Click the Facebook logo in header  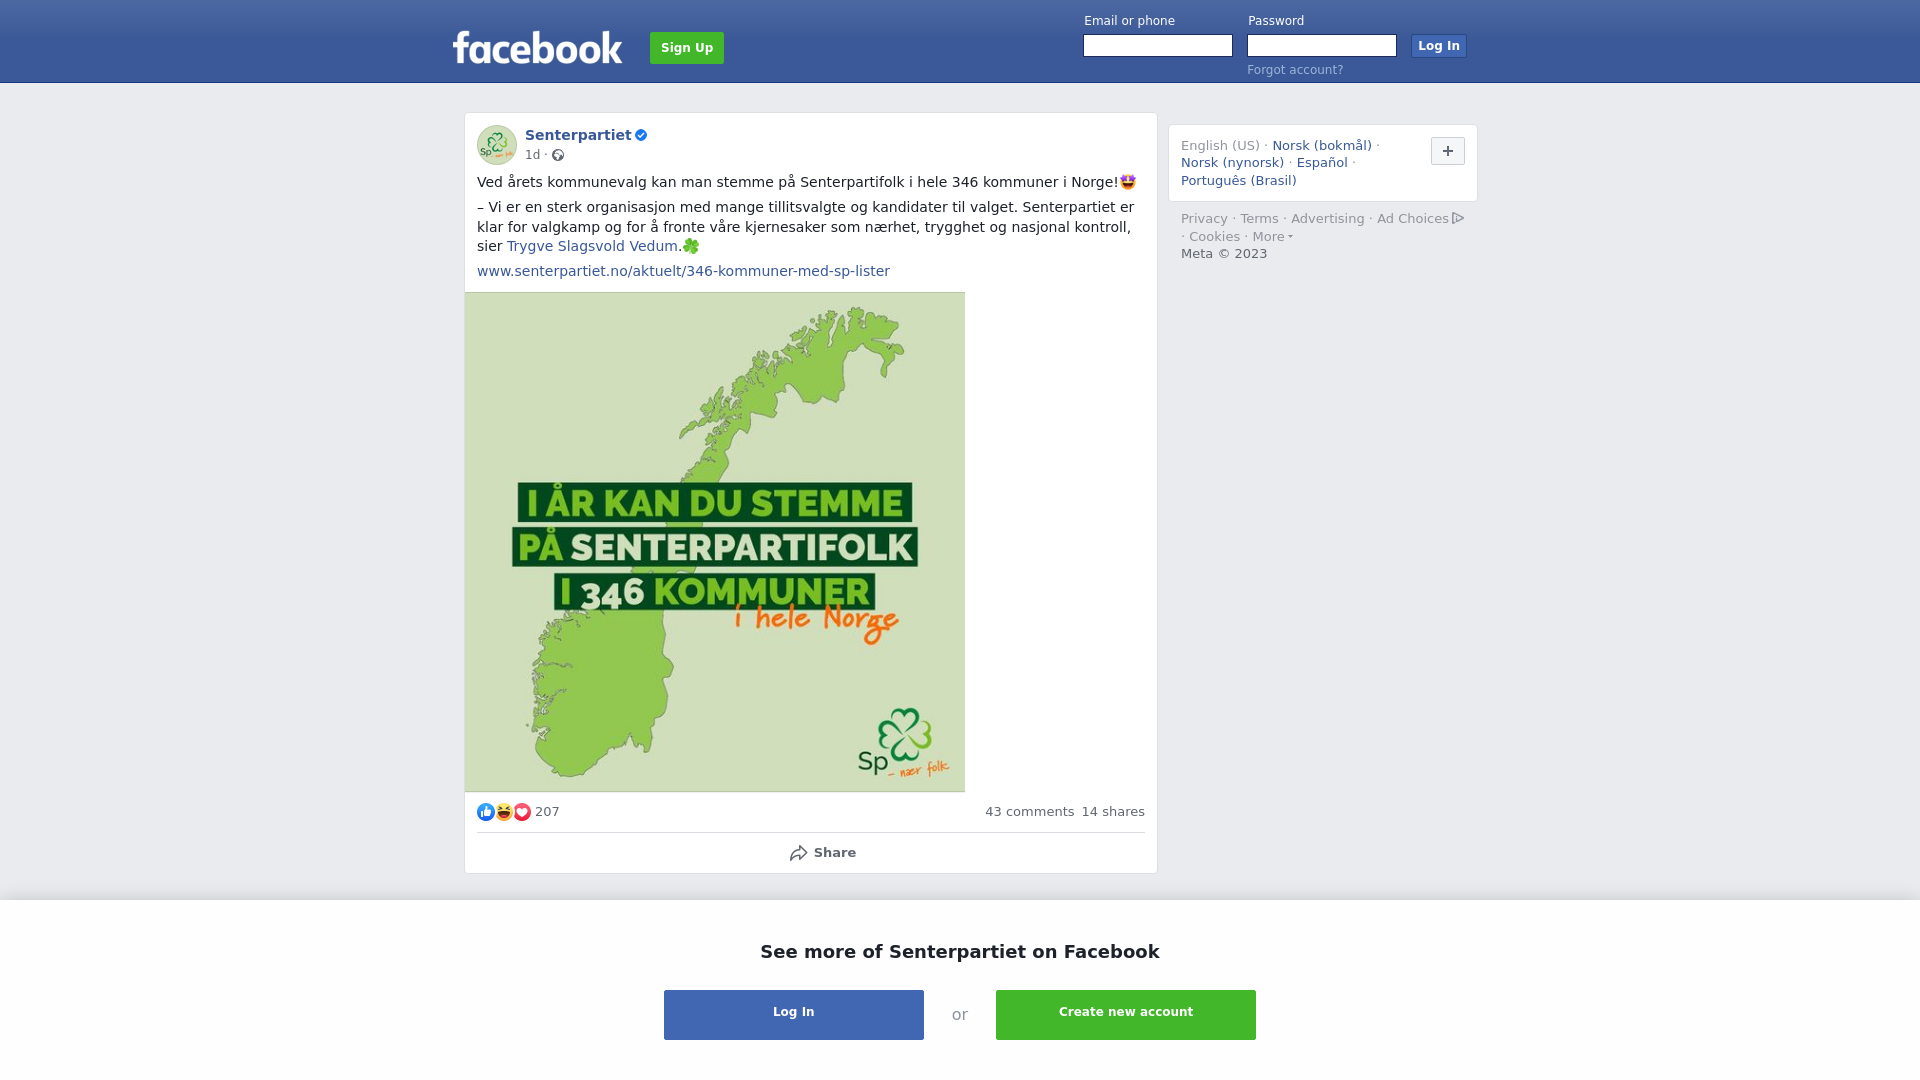tap(537, 47)
